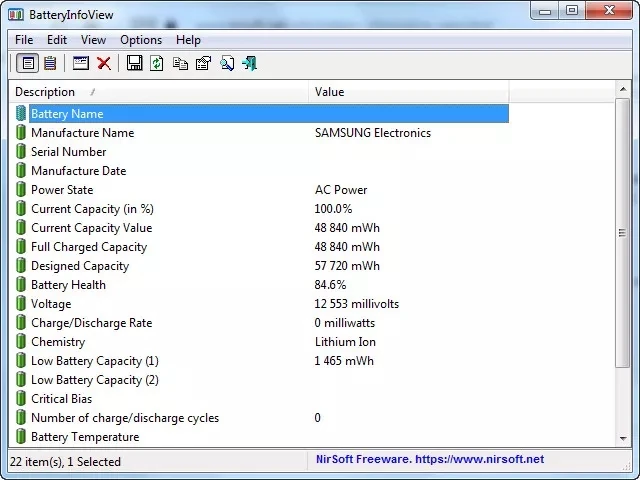Click battery icon beside Current Capacity Value

tap(21, 227)
